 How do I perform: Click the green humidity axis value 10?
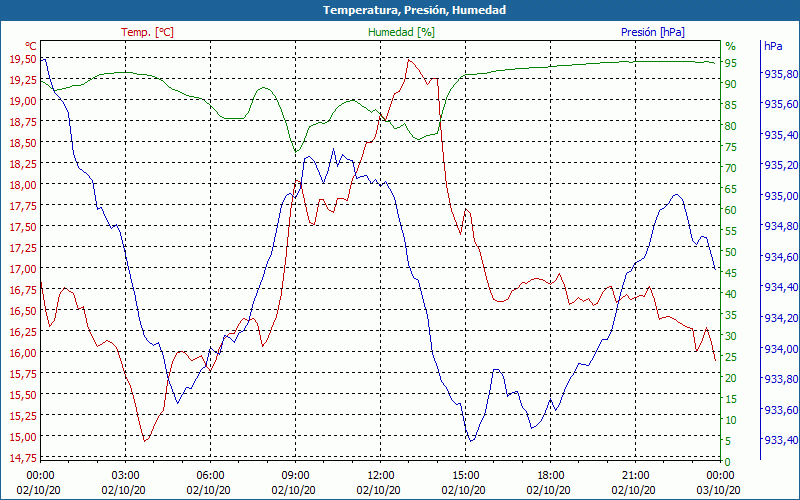pyautogui.click(x=731, y=420)
